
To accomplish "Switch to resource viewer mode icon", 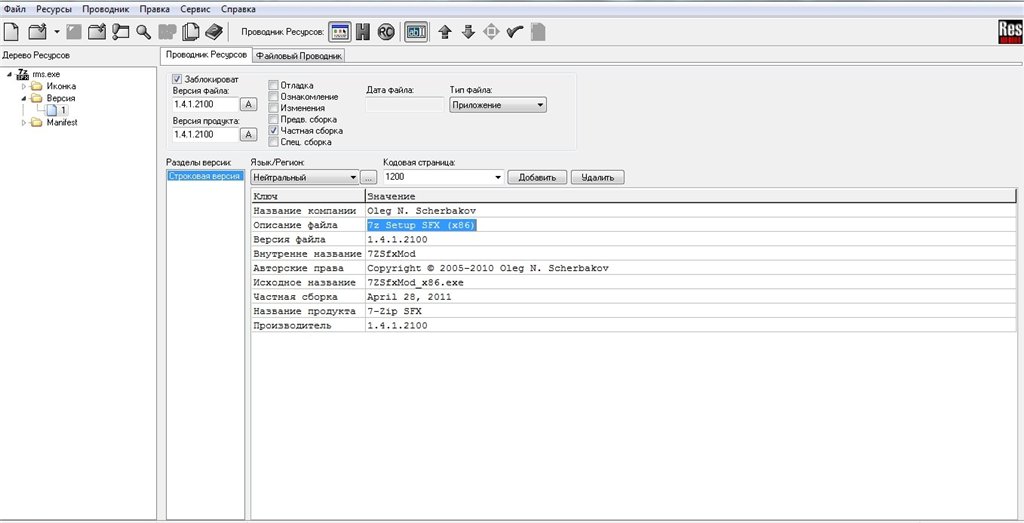I will click(340, 31).
